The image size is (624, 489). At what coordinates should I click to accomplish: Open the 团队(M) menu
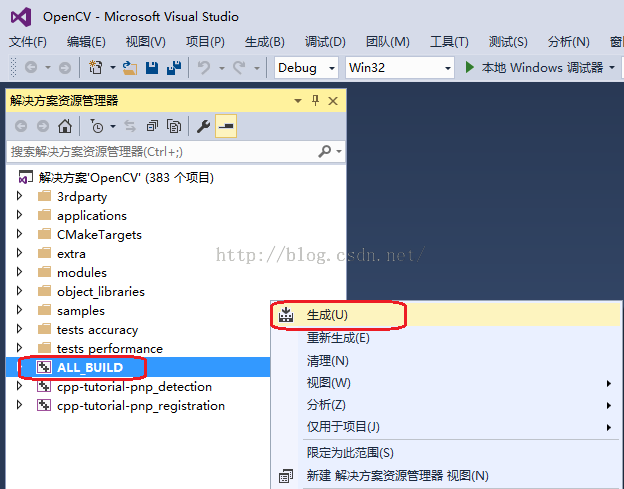388,42
